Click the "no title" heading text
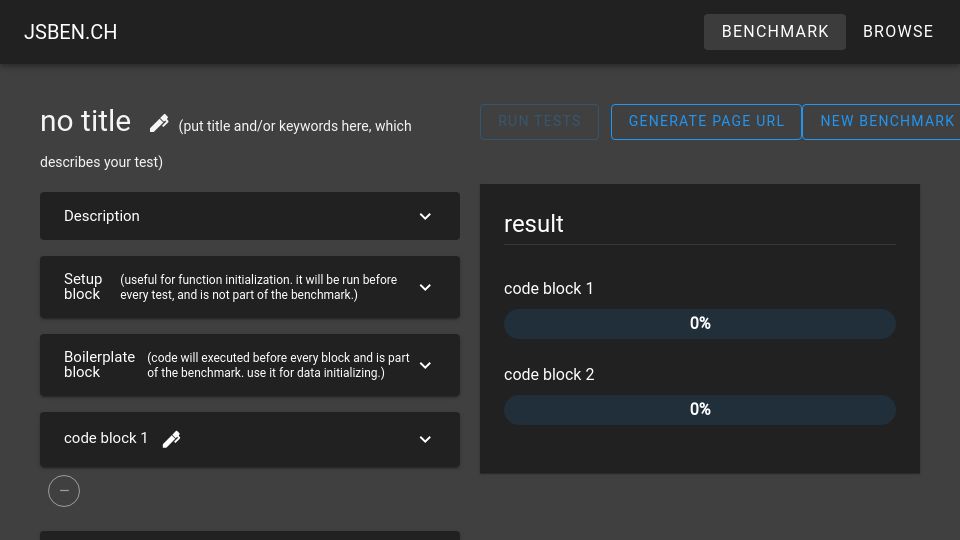Viewport: 960px width, 540px height. [x=85, y=121]
